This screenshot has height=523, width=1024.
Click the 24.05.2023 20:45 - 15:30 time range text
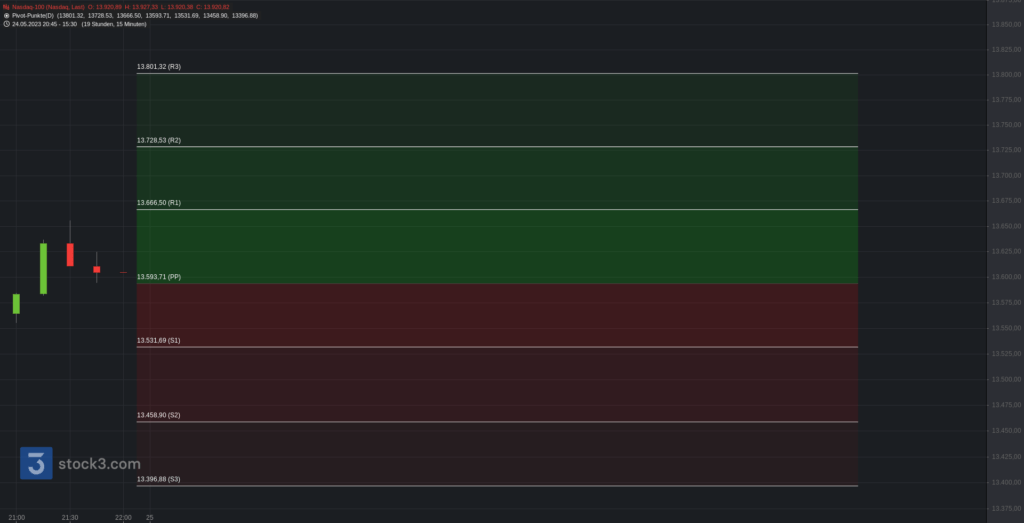44,24
